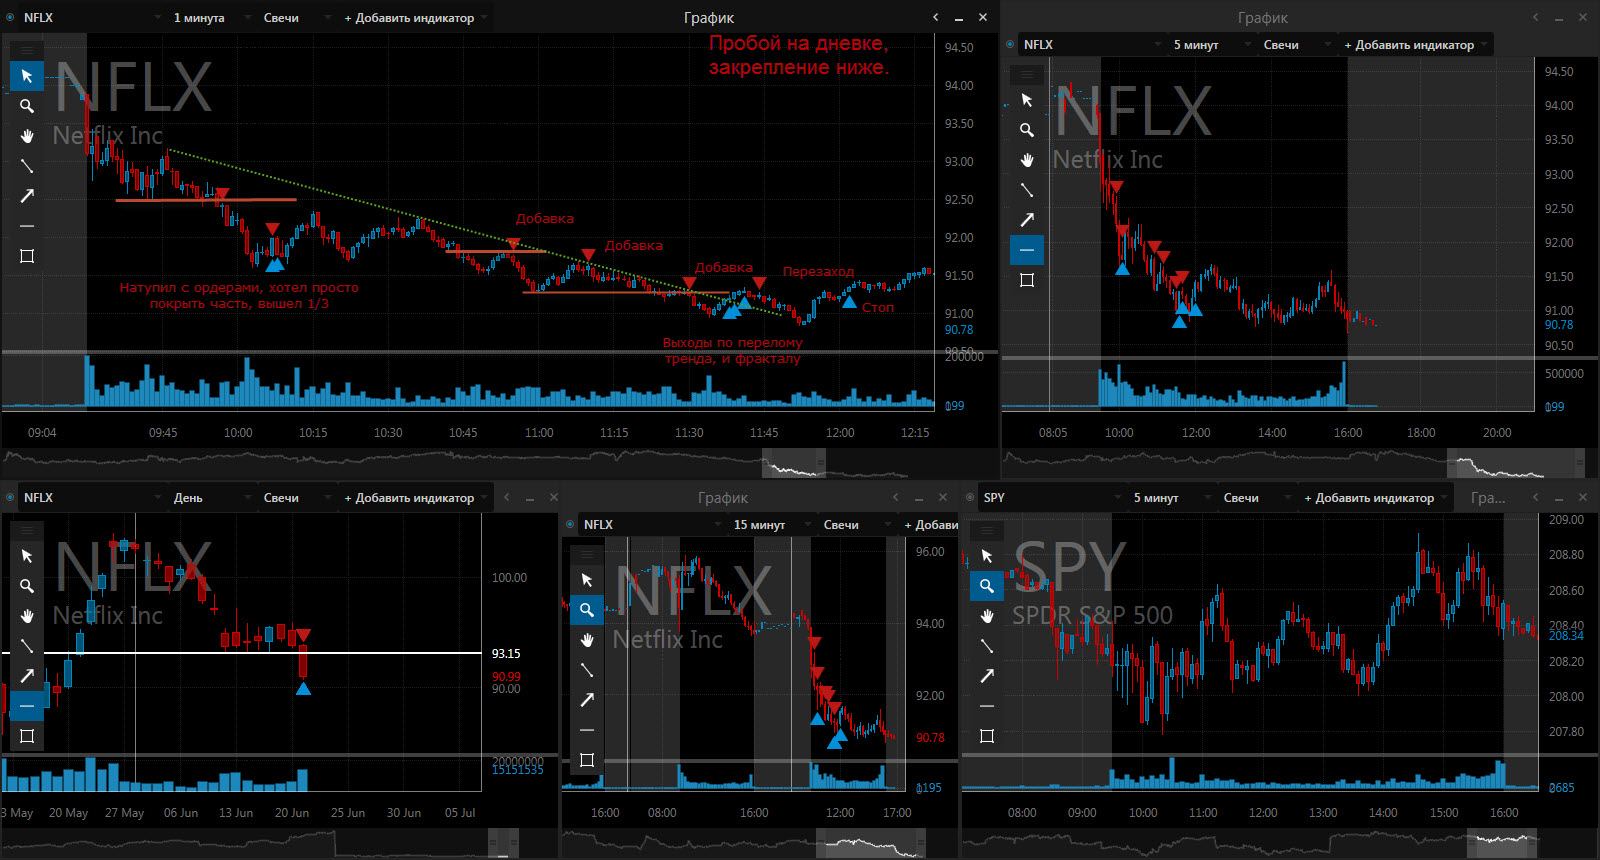Image resolution: width=1600 pixels, height=860 pixels.
Task: Select the pointer tool in top-right NFLX 5 минут chart
Action: click(1027, 100)
